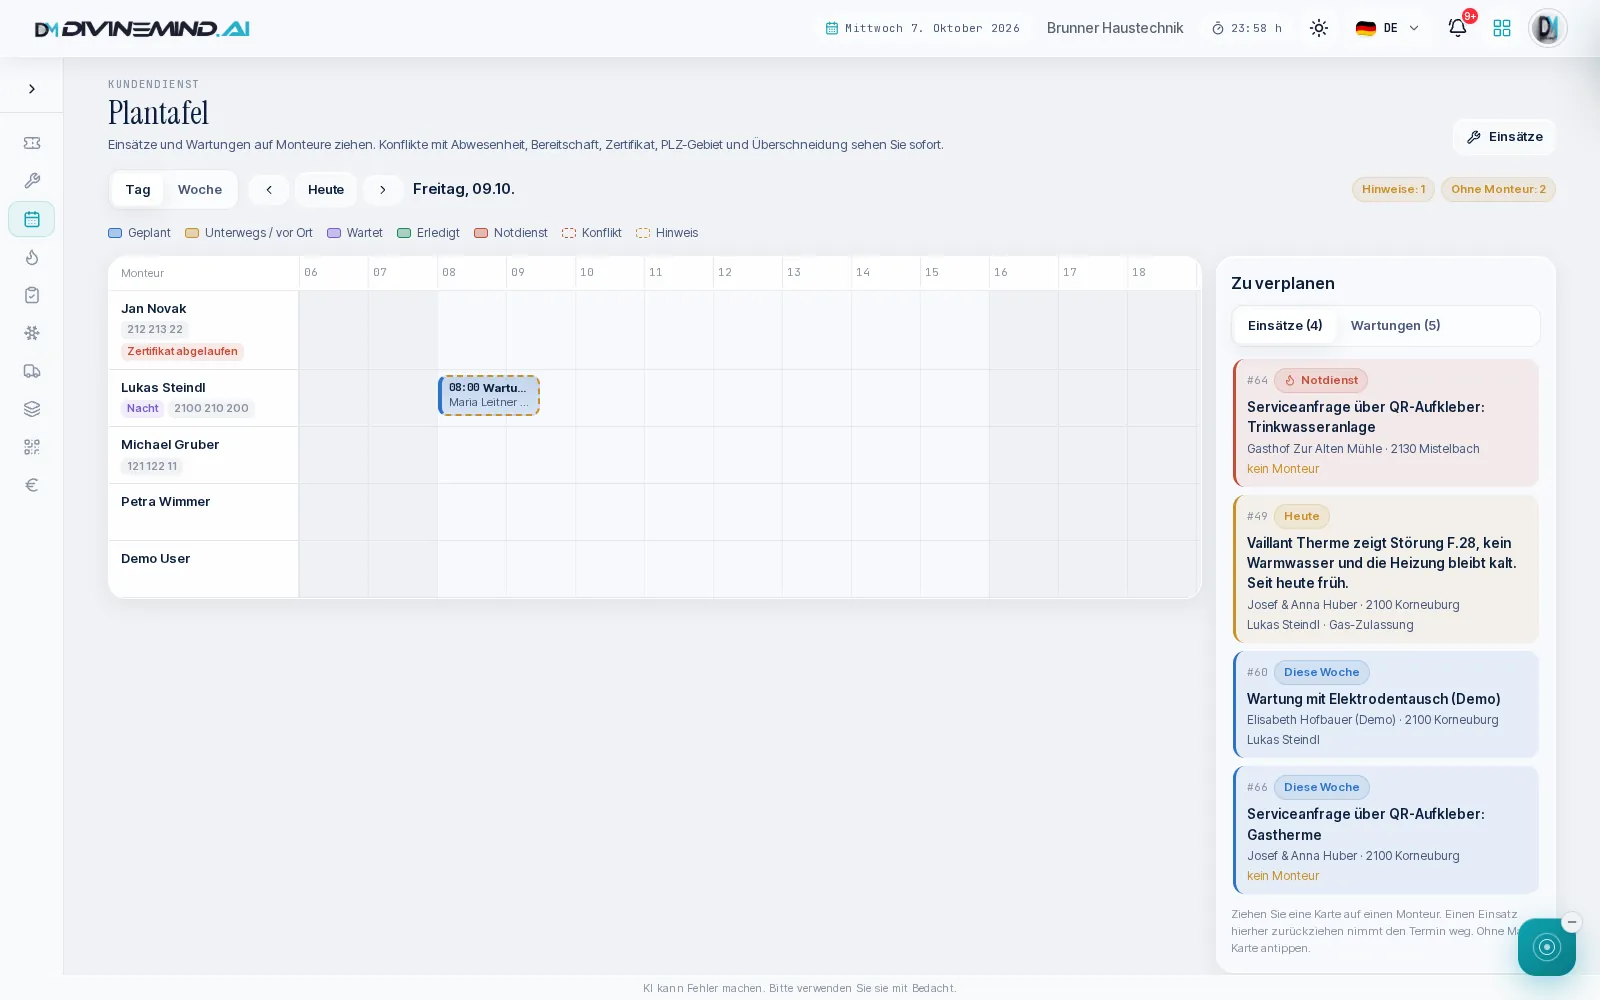Select card #60 Wartung mit Elektrodentausch
The image size is (1600, 1000).
1386,704
